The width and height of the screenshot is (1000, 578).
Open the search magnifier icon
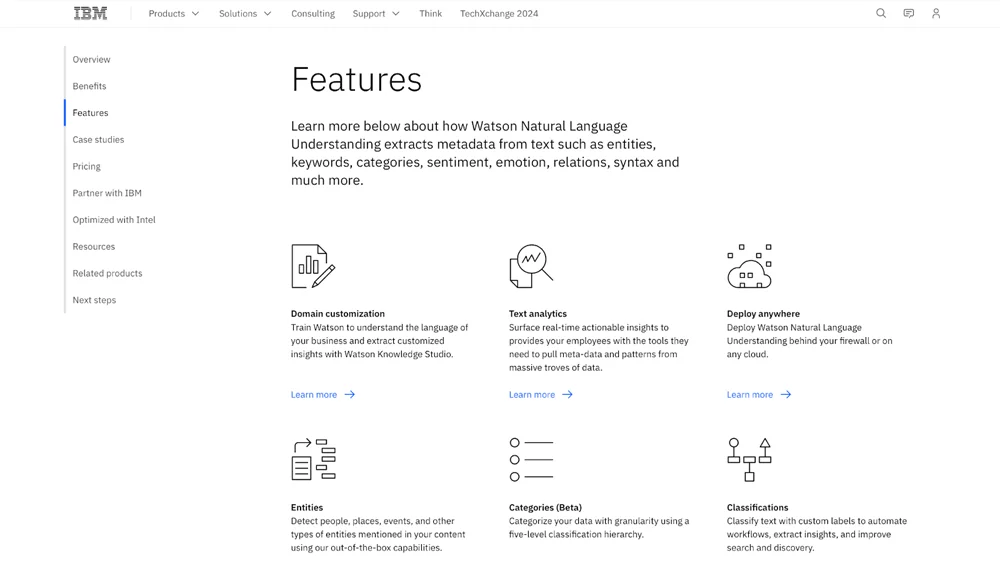click(x=881, y=13)
